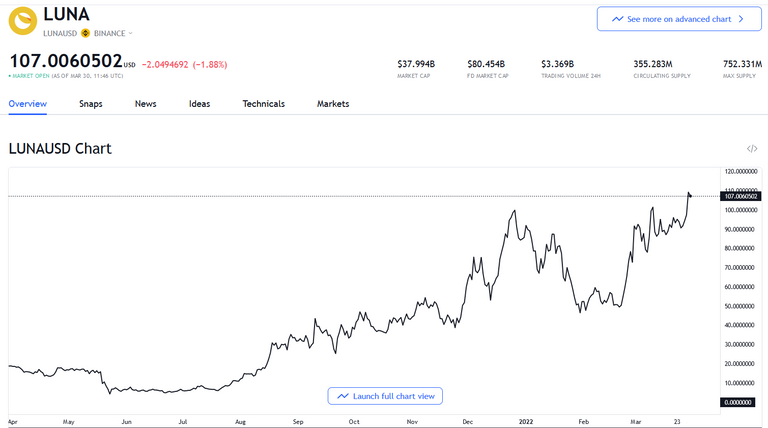The height and width of the screenshot is (428, 768).
Task: Click the LUNA coin logo icon
Action: 23,21
